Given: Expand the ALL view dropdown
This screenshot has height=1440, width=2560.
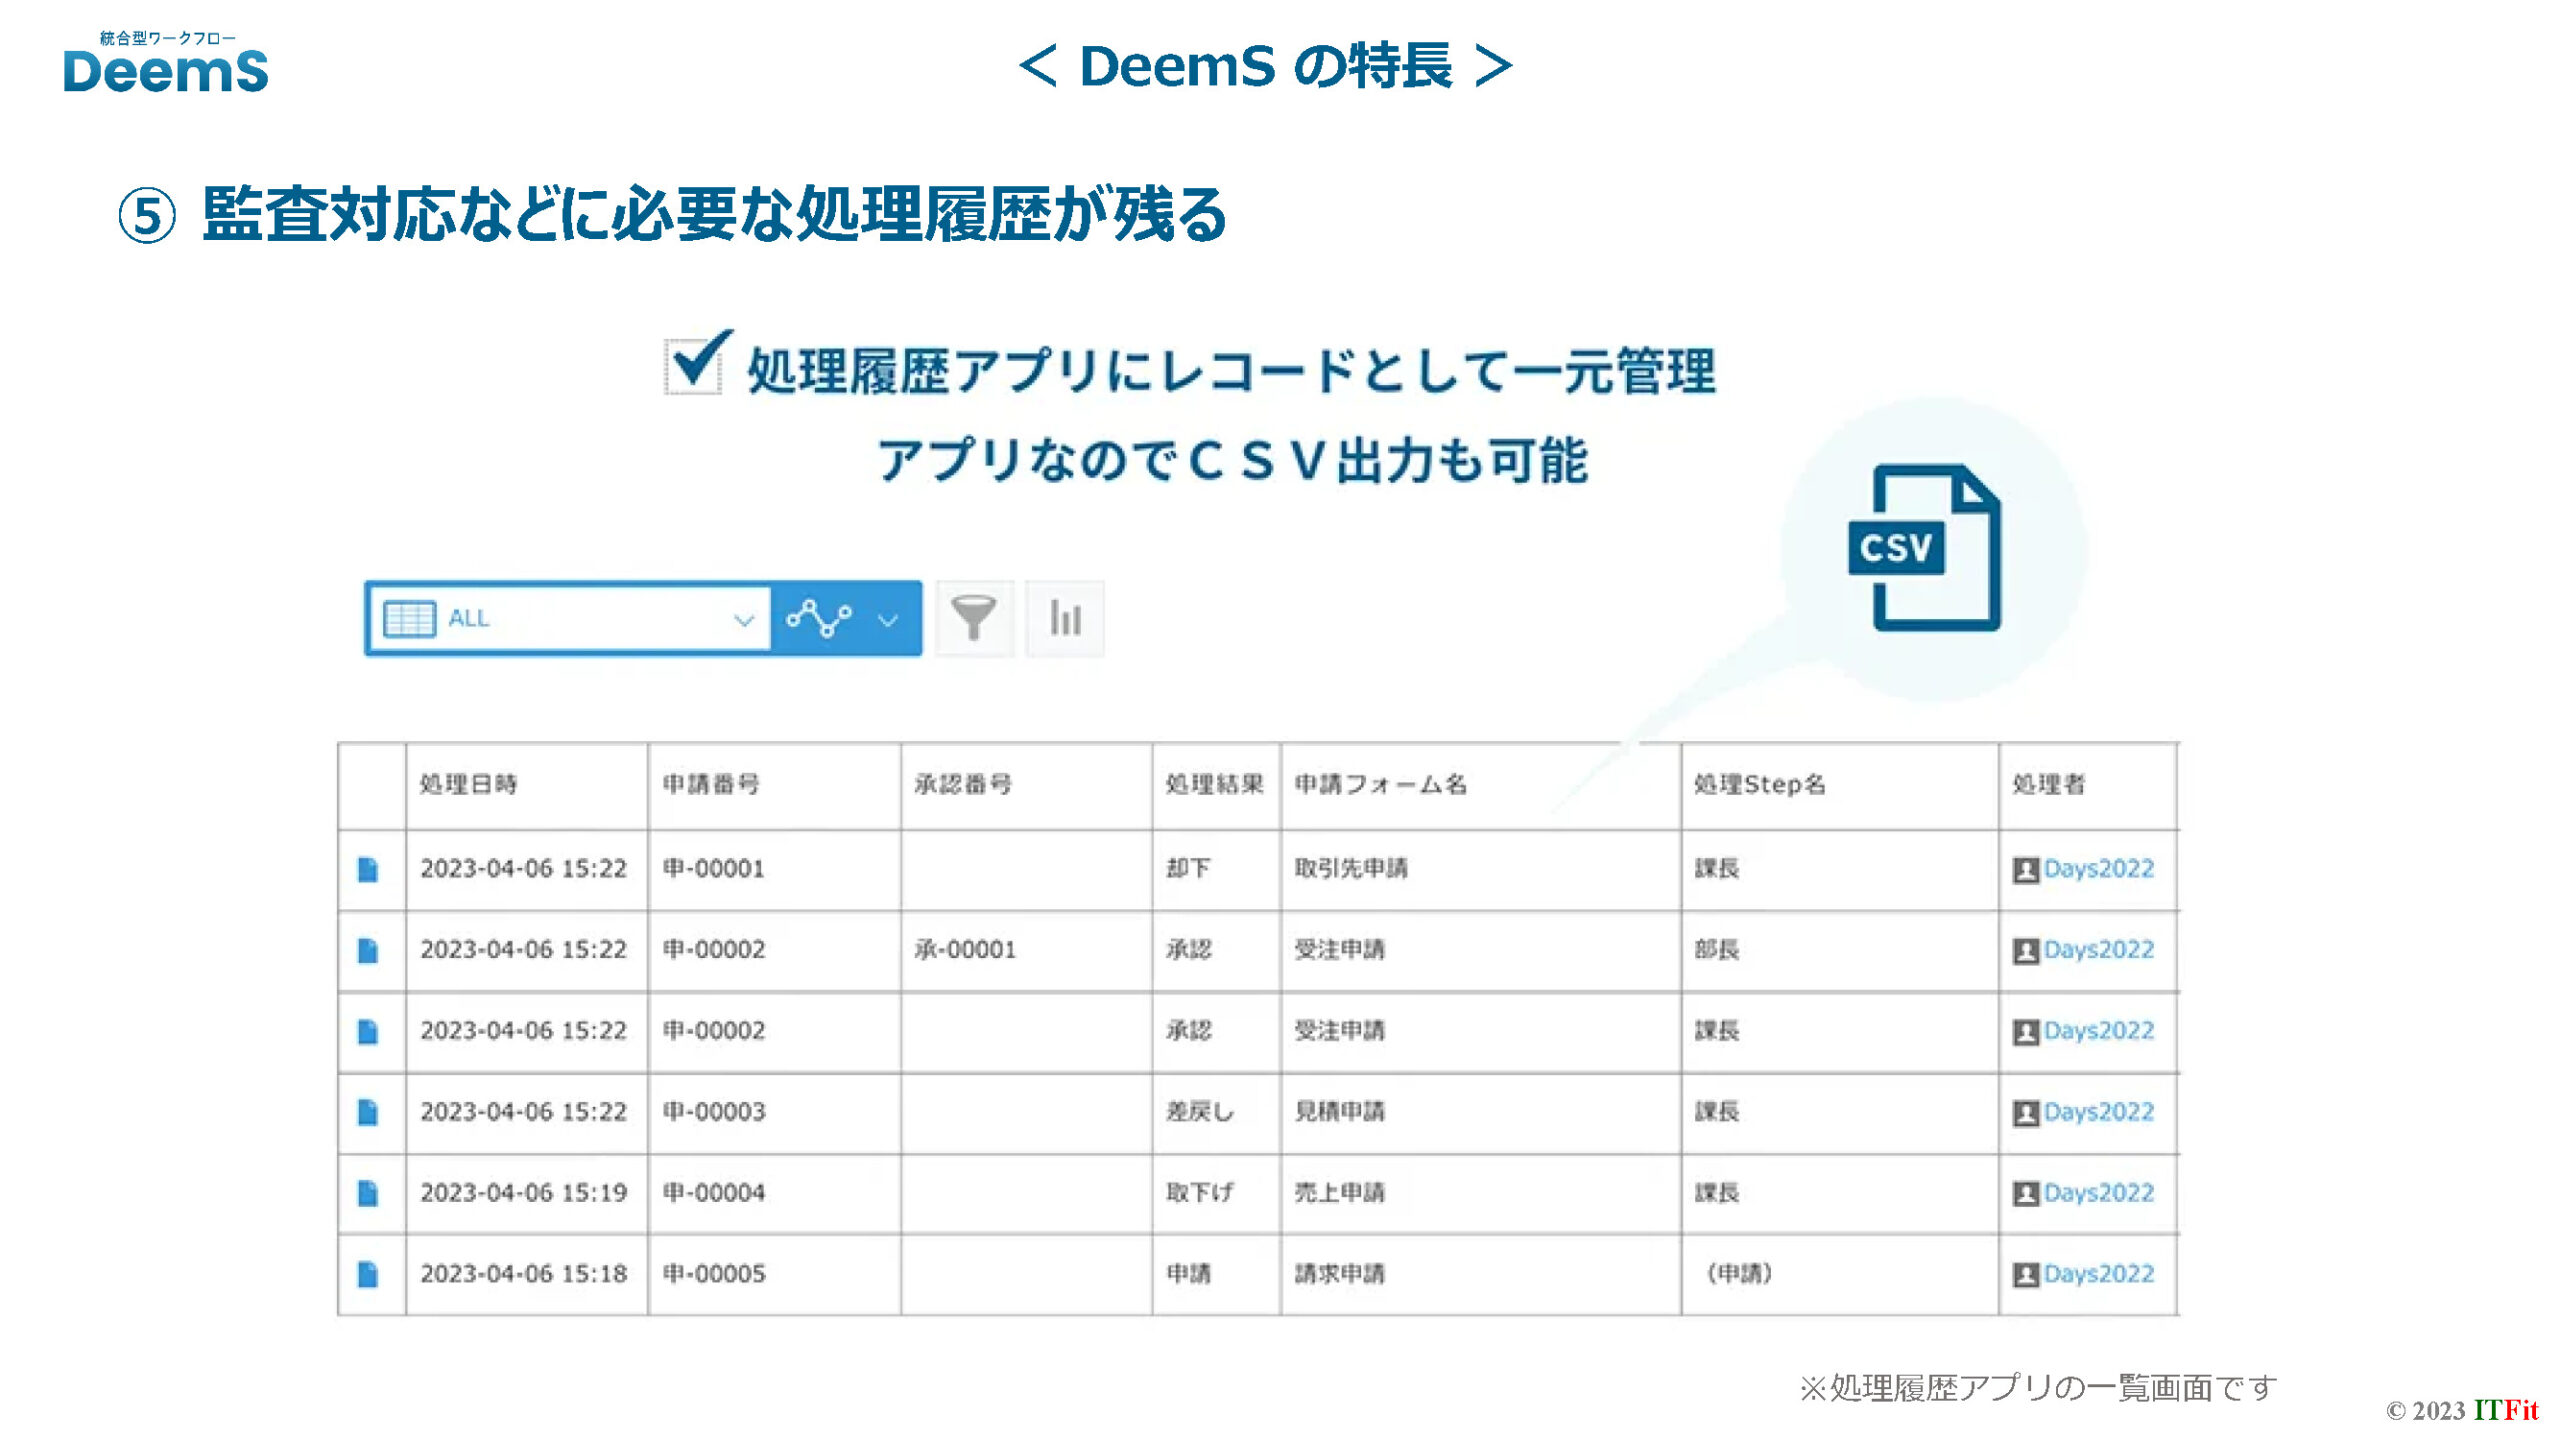Looking at the screenshot, I should pyautogui.click(x=743, y=619).
